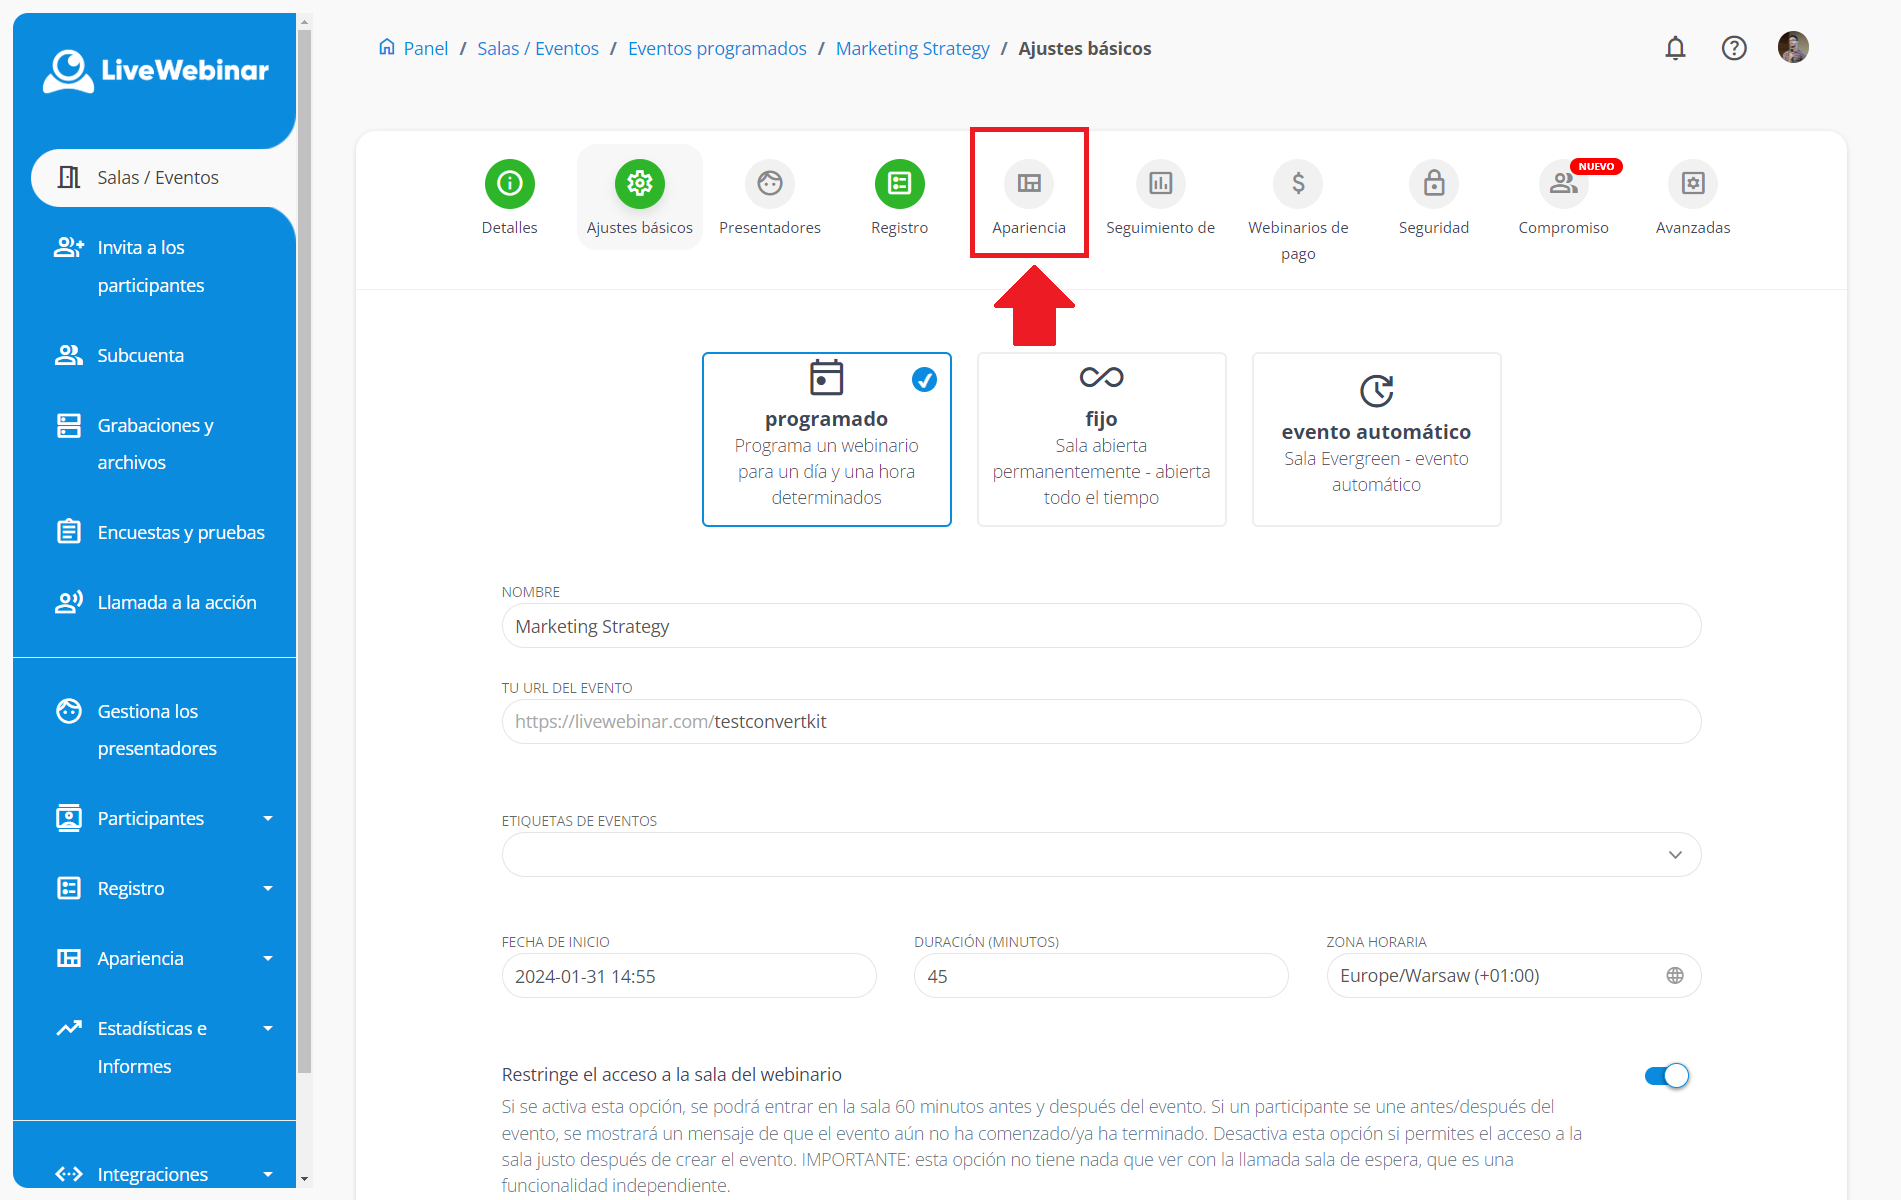Select the Presentadores face icon
Viewport: 1901px width, 1200px height.
[769, 184]
